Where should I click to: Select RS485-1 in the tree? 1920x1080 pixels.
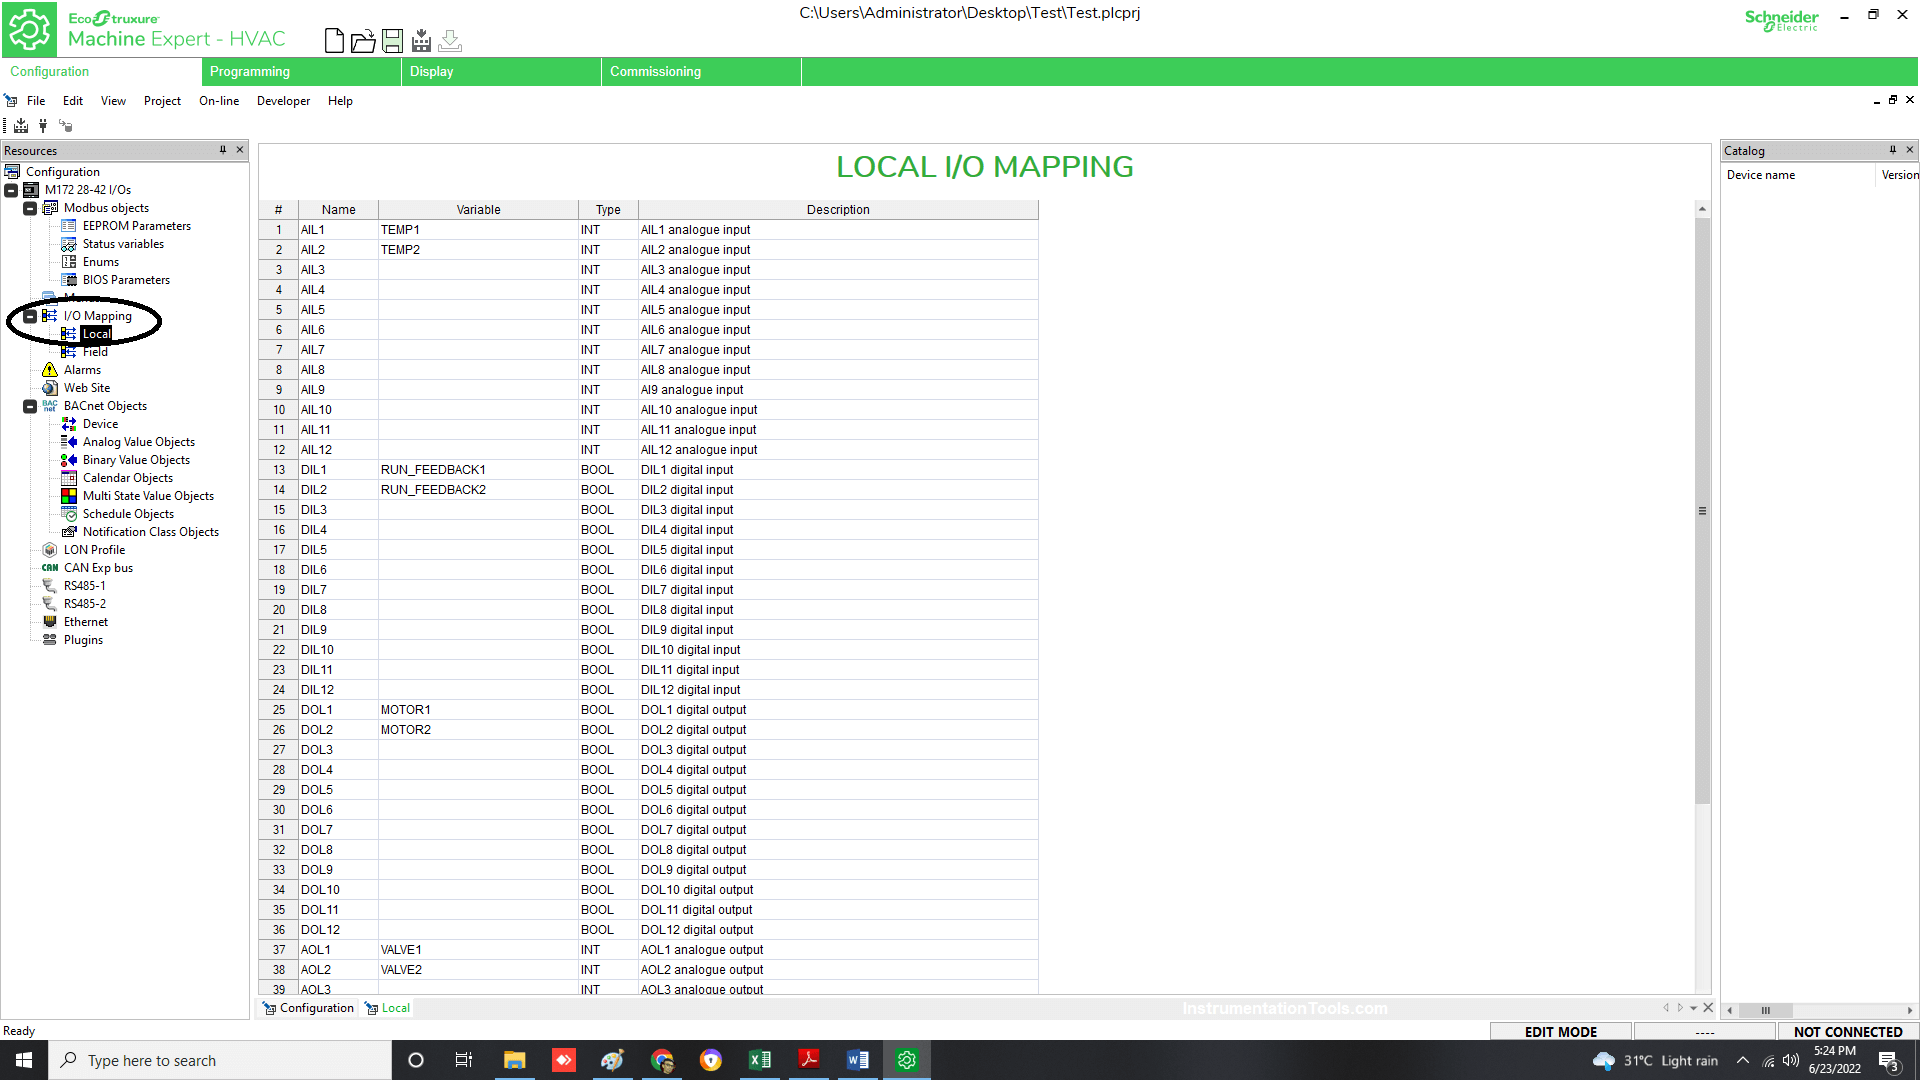click(x=85, y=586)
